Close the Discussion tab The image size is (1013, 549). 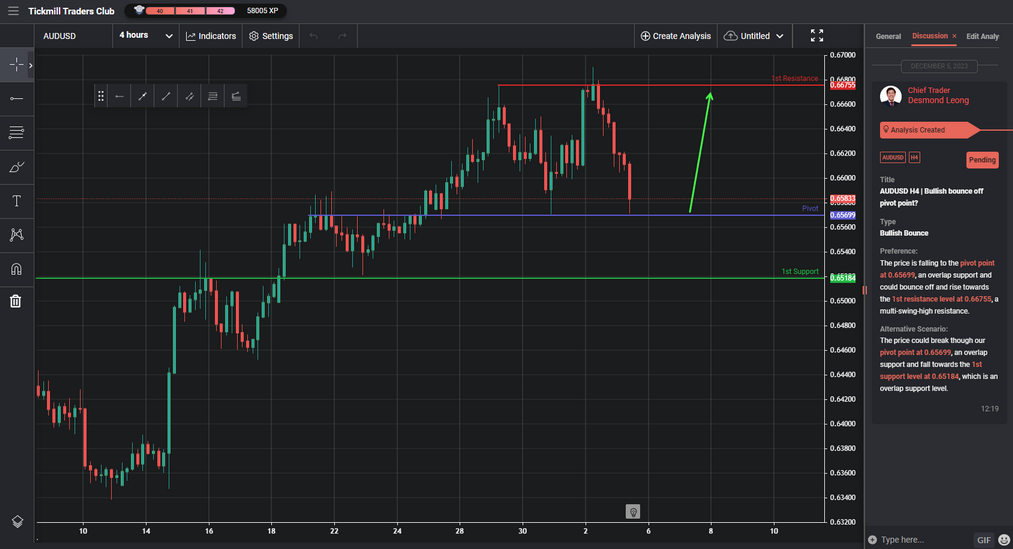coord(954,36)
